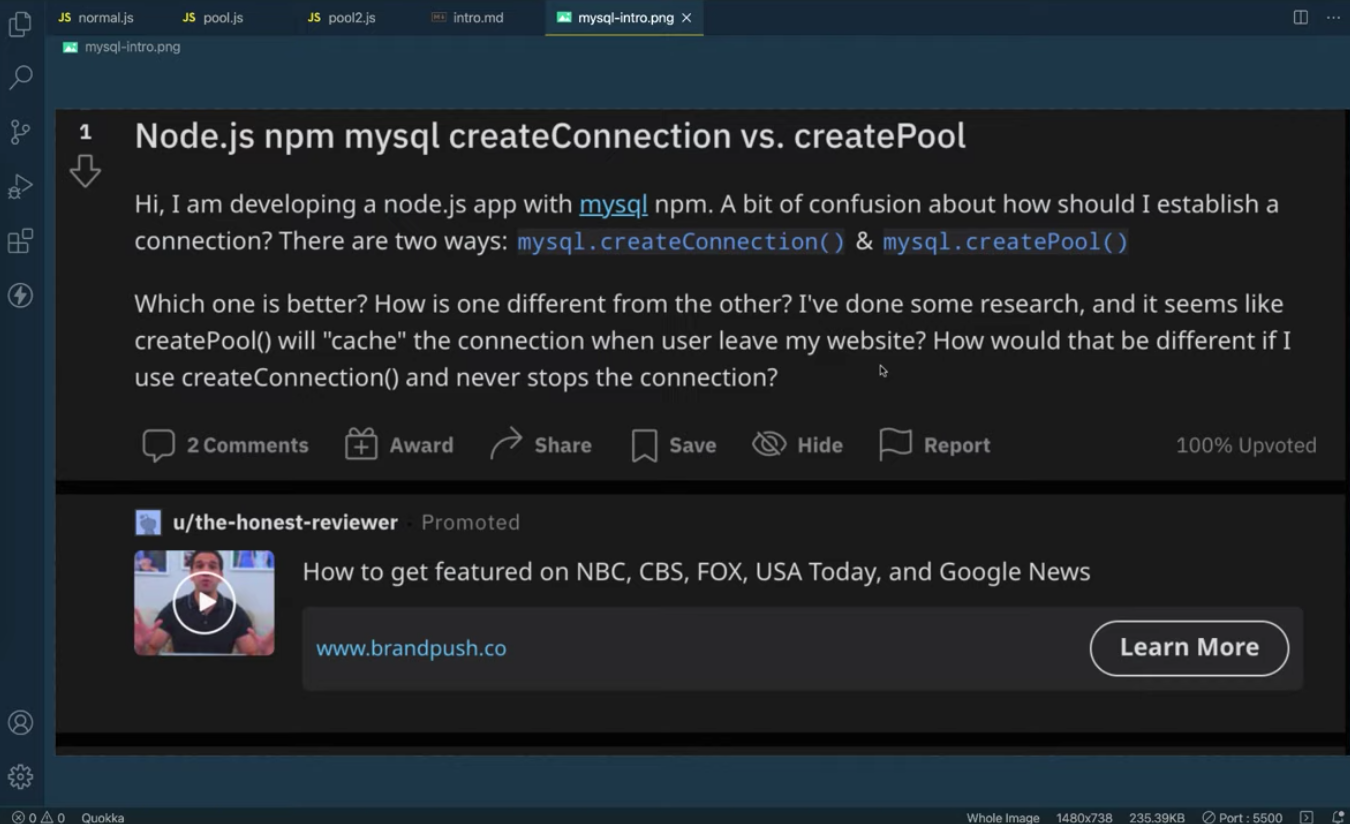Click the Hide button under the post
This screenshot has width=1350, height=824.
coord(798,445)
